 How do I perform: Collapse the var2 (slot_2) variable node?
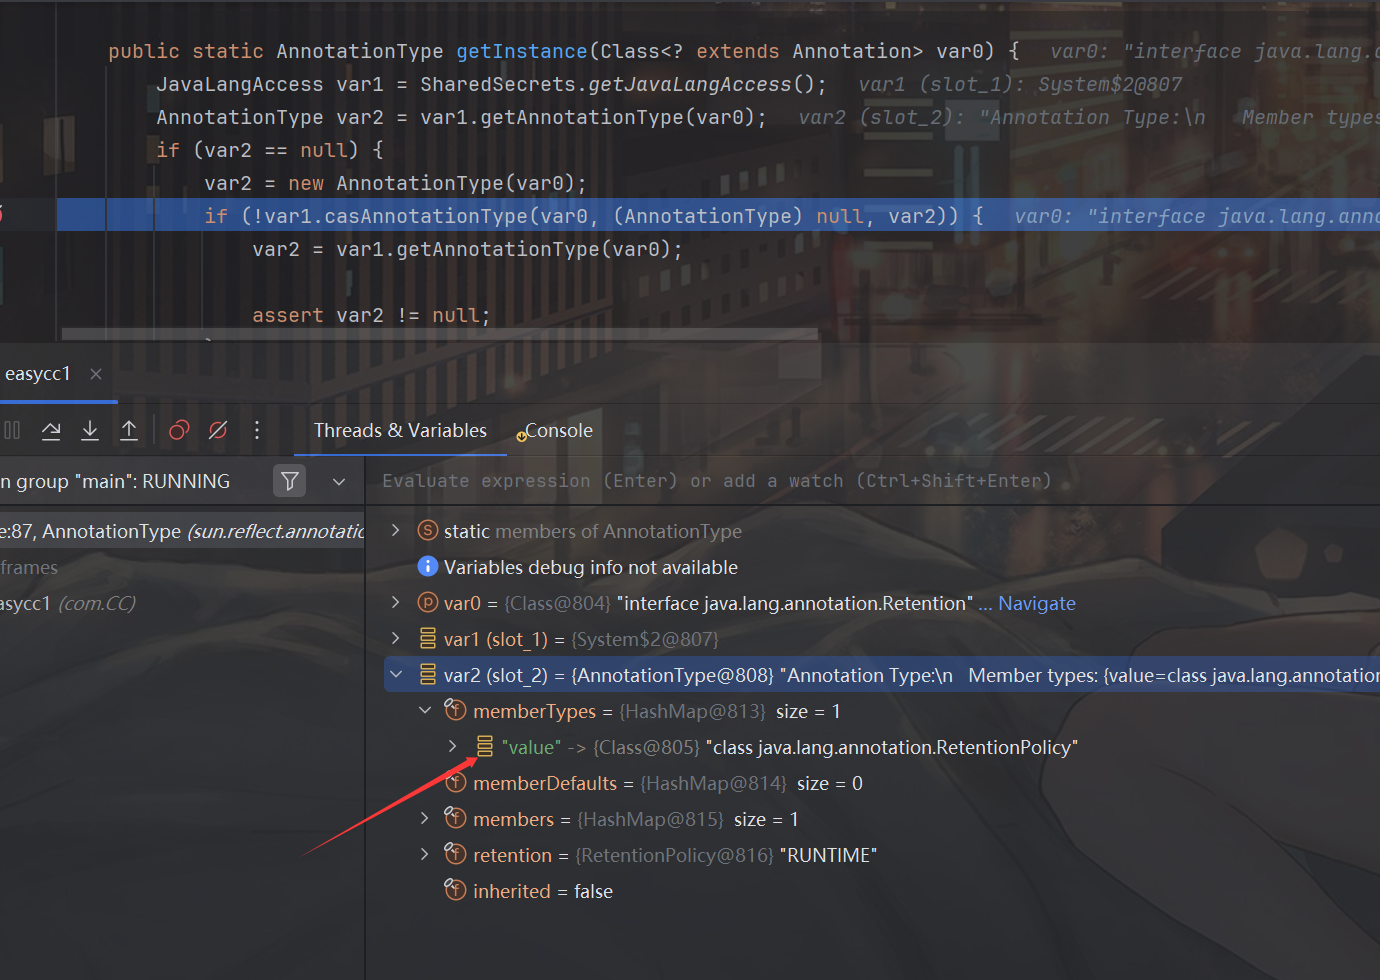pos(396,675)
